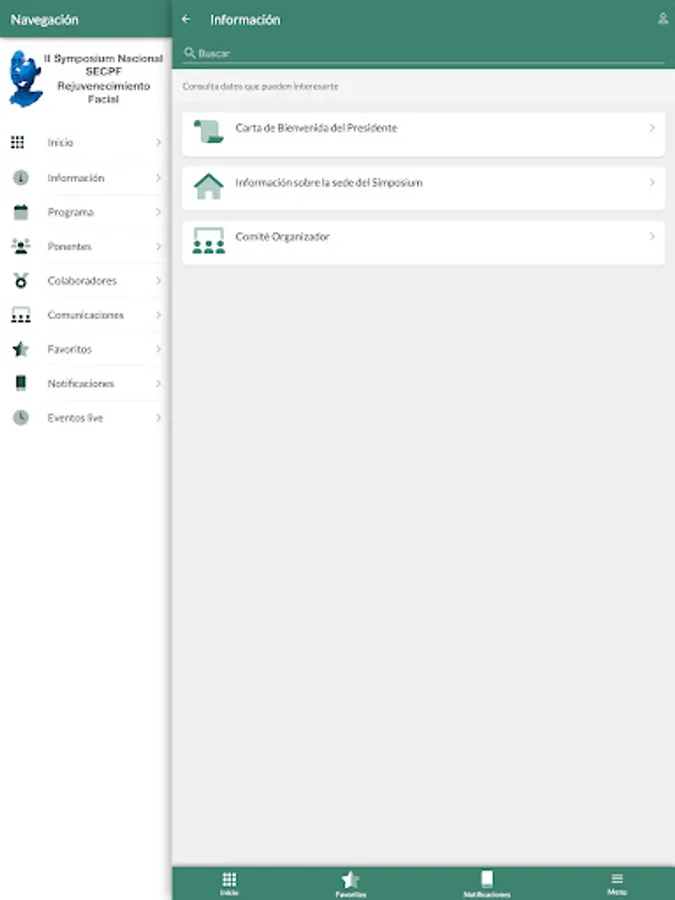Expand the Comunicaciones row chevron
675x900 pixels.
point(158,315)
